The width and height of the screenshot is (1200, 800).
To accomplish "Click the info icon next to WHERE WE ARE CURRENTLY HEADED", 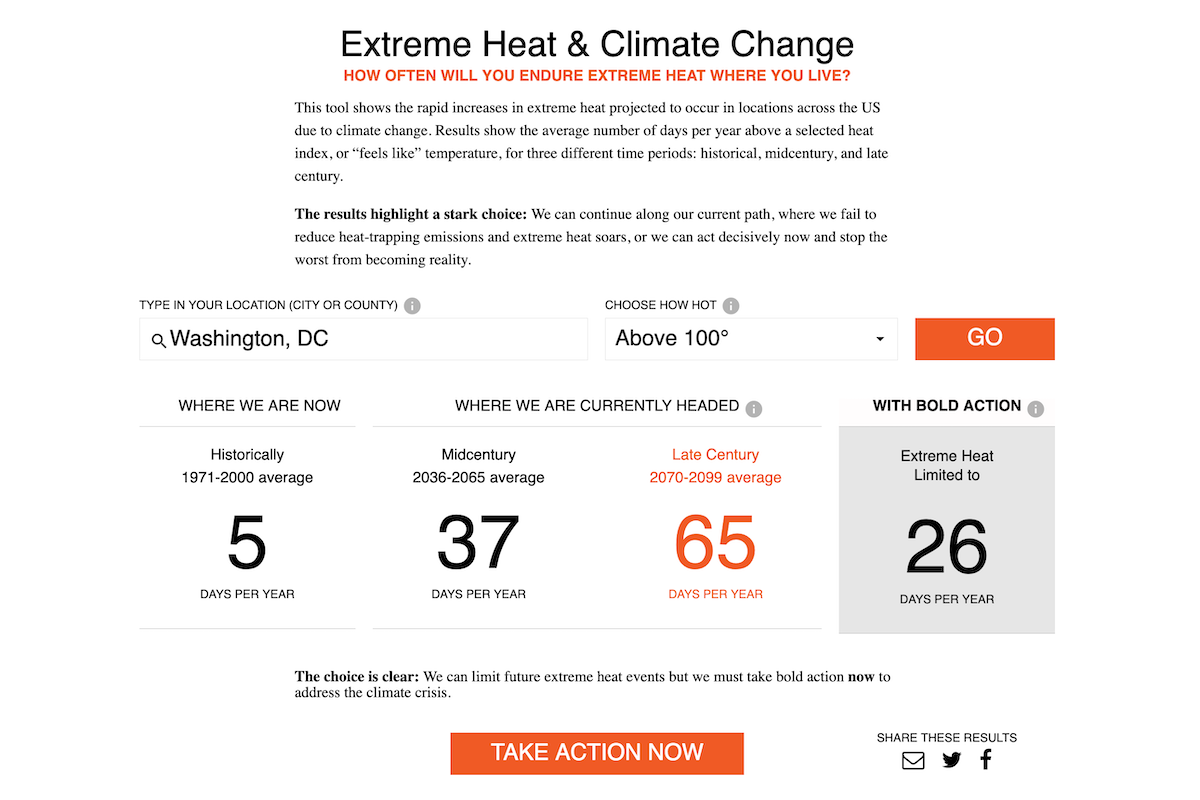I will [x=754, y=408].
